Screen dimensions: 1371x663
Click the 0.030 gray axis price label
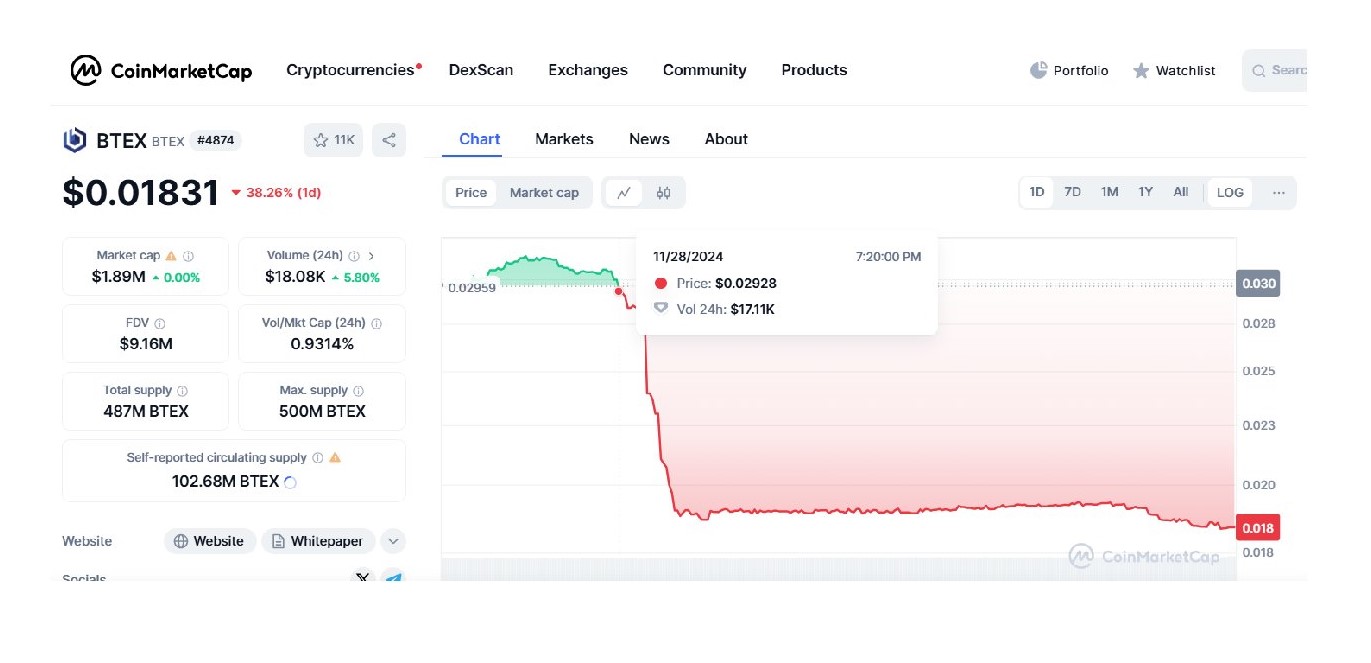1258,283
